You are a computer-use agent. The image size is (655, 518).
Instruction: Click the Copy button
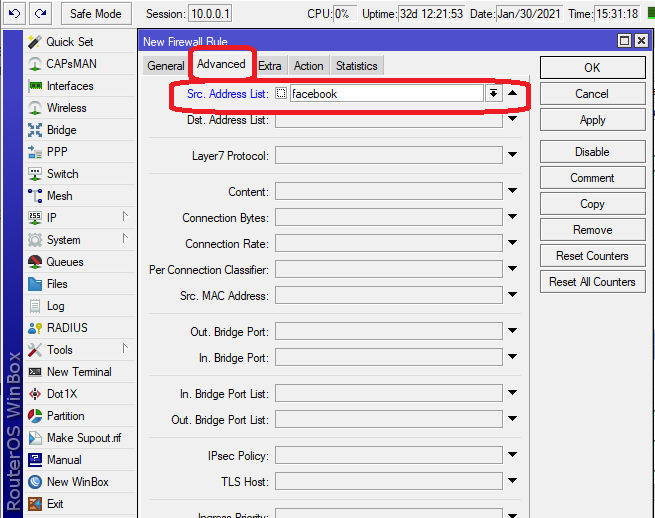[592, 204]
